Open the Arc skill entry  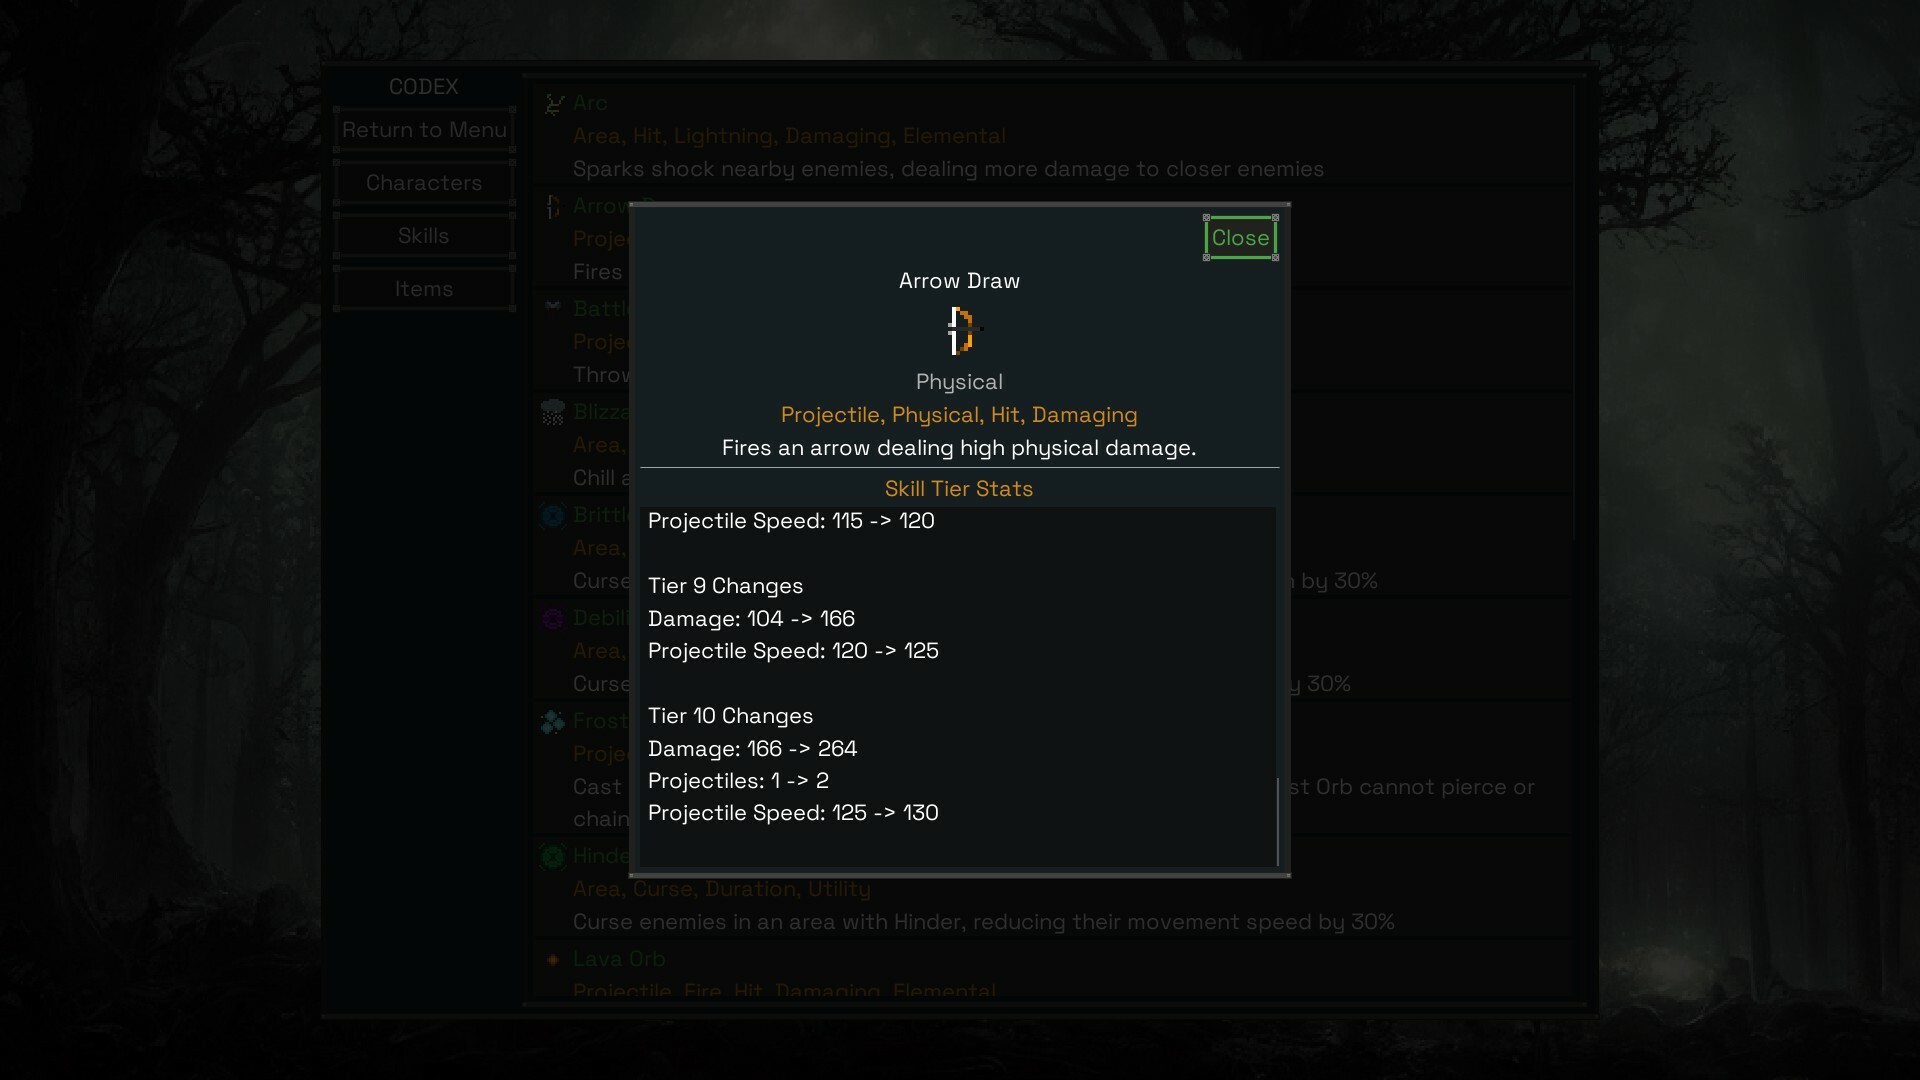(x=1053, y=135)
